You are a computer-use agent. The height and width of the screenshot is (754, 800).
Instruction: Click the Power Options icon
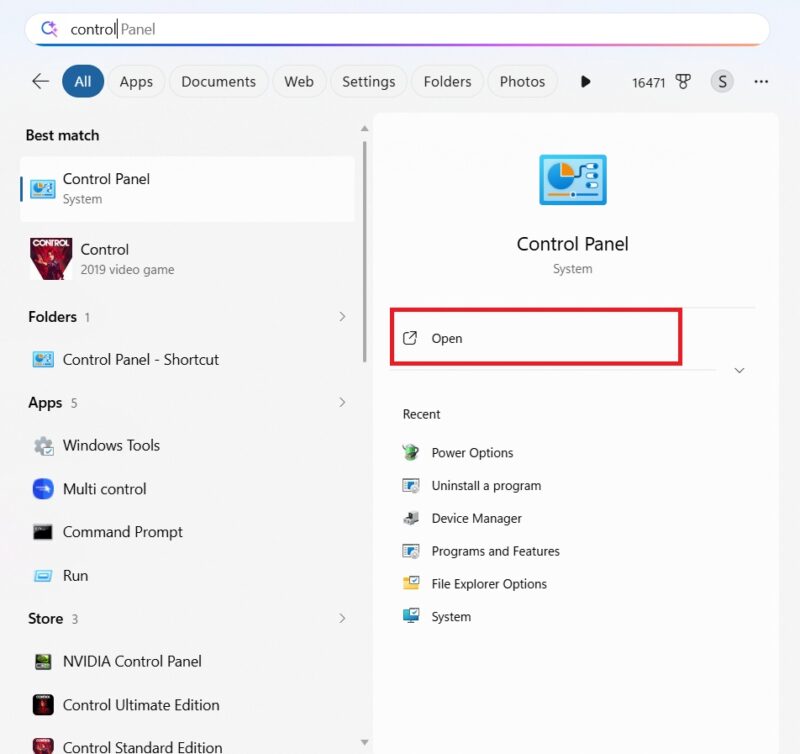point(410,453)
